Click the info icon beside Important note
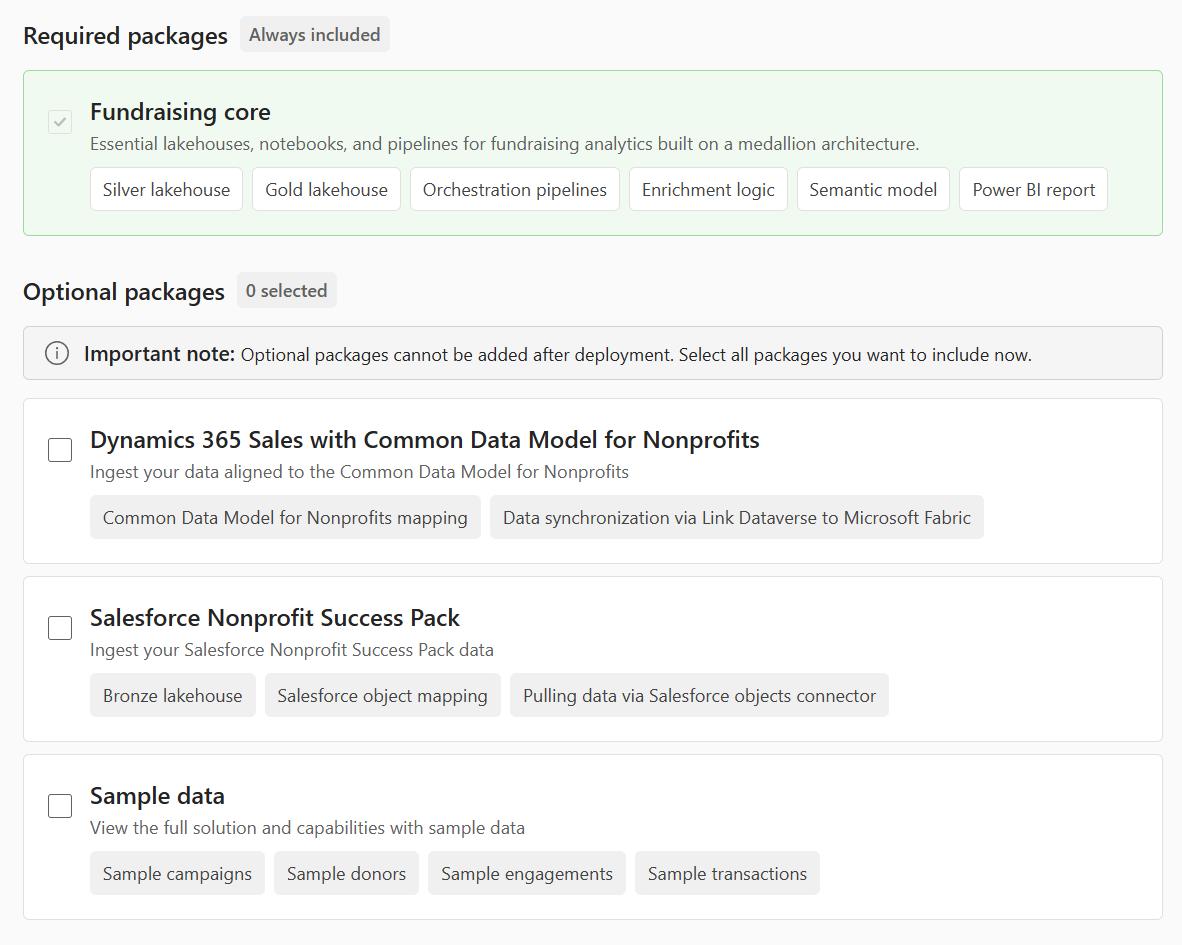This screenshot has width=1182, height=945. click(x=57, y=354)
